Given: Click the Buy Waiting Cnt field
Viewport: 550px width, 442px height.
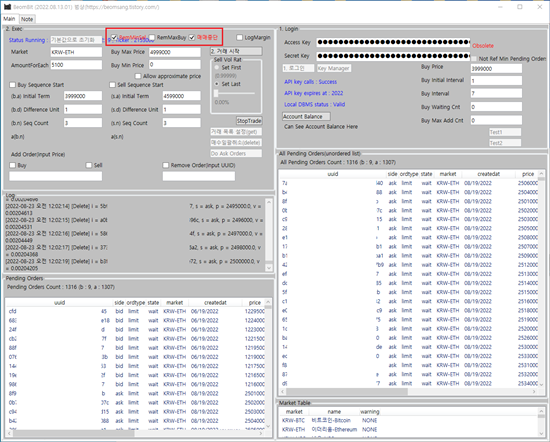Looking at the screenshot, I should click(x=496, y=107).
